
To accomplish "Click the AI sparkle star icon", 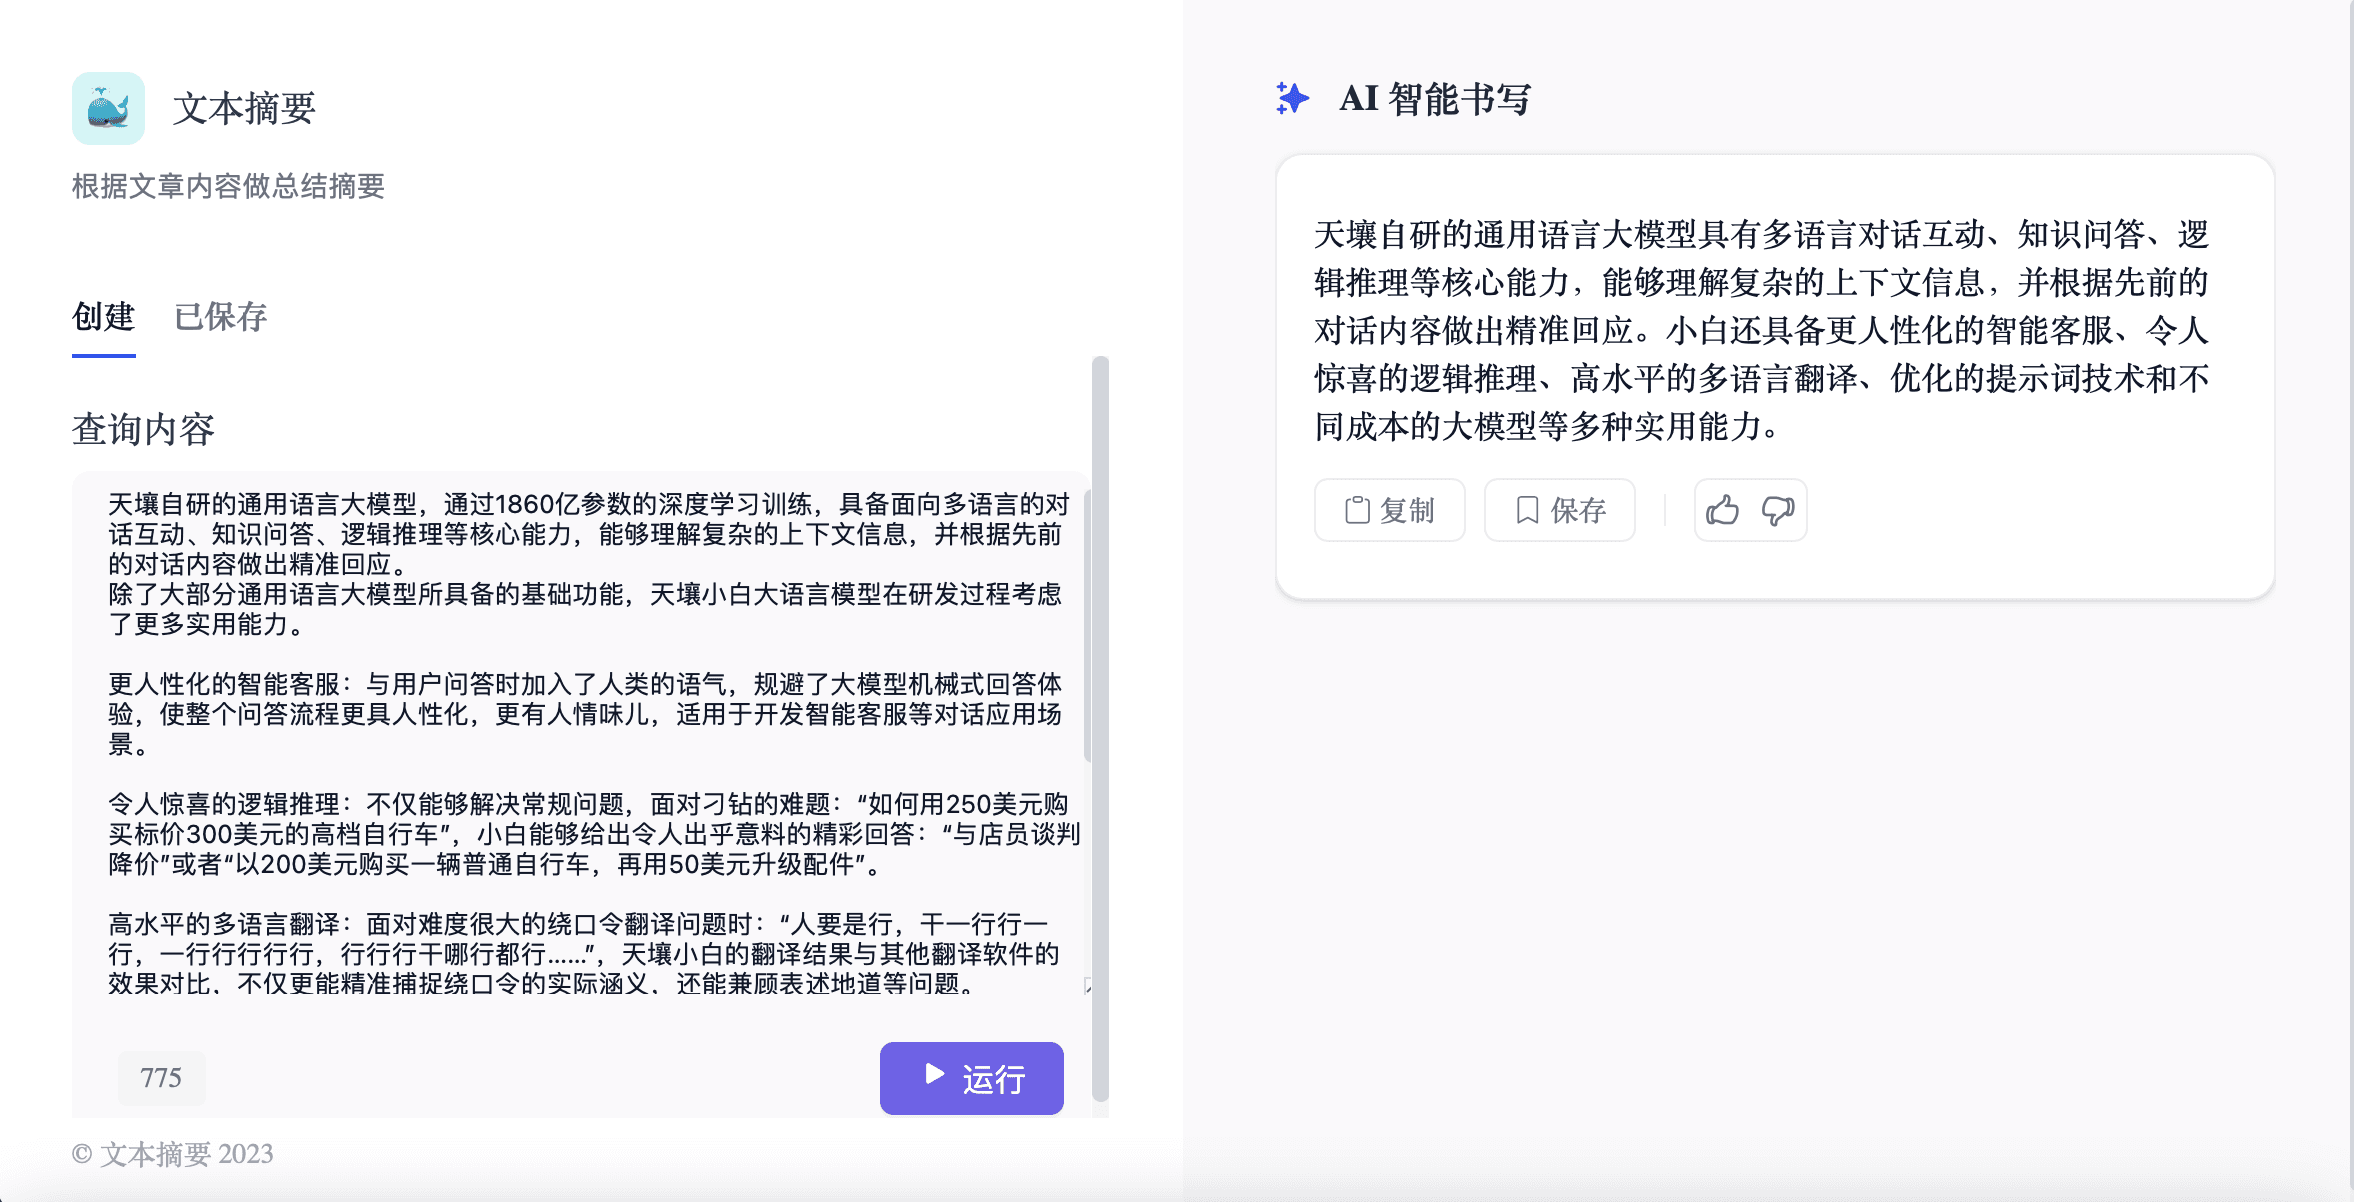I will (1292, 98).
